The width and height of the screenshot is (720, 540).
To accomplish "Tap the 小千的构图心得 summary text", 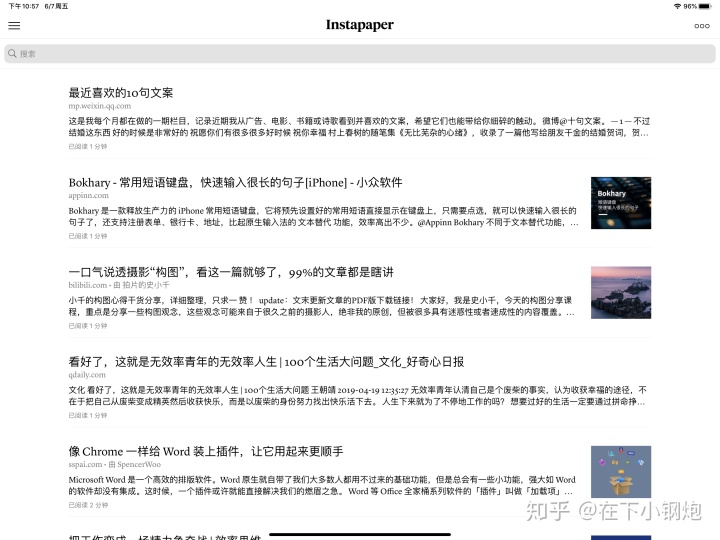I will pyautogui.click(x=321, y=306).
